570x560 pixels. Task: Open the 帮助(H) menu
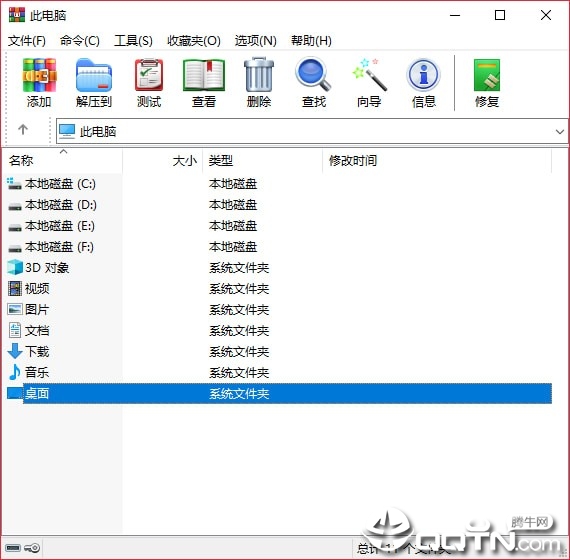tap(311, 40)
